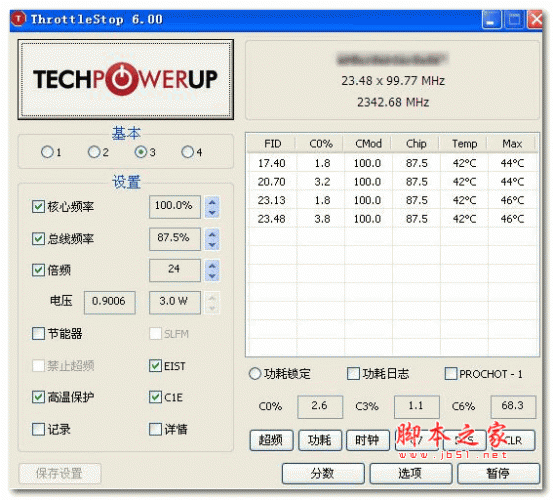Viewport: 553px width, 500px height.
Task: Enable the 节能器 checkbox
Action: [x=38, y=334]
